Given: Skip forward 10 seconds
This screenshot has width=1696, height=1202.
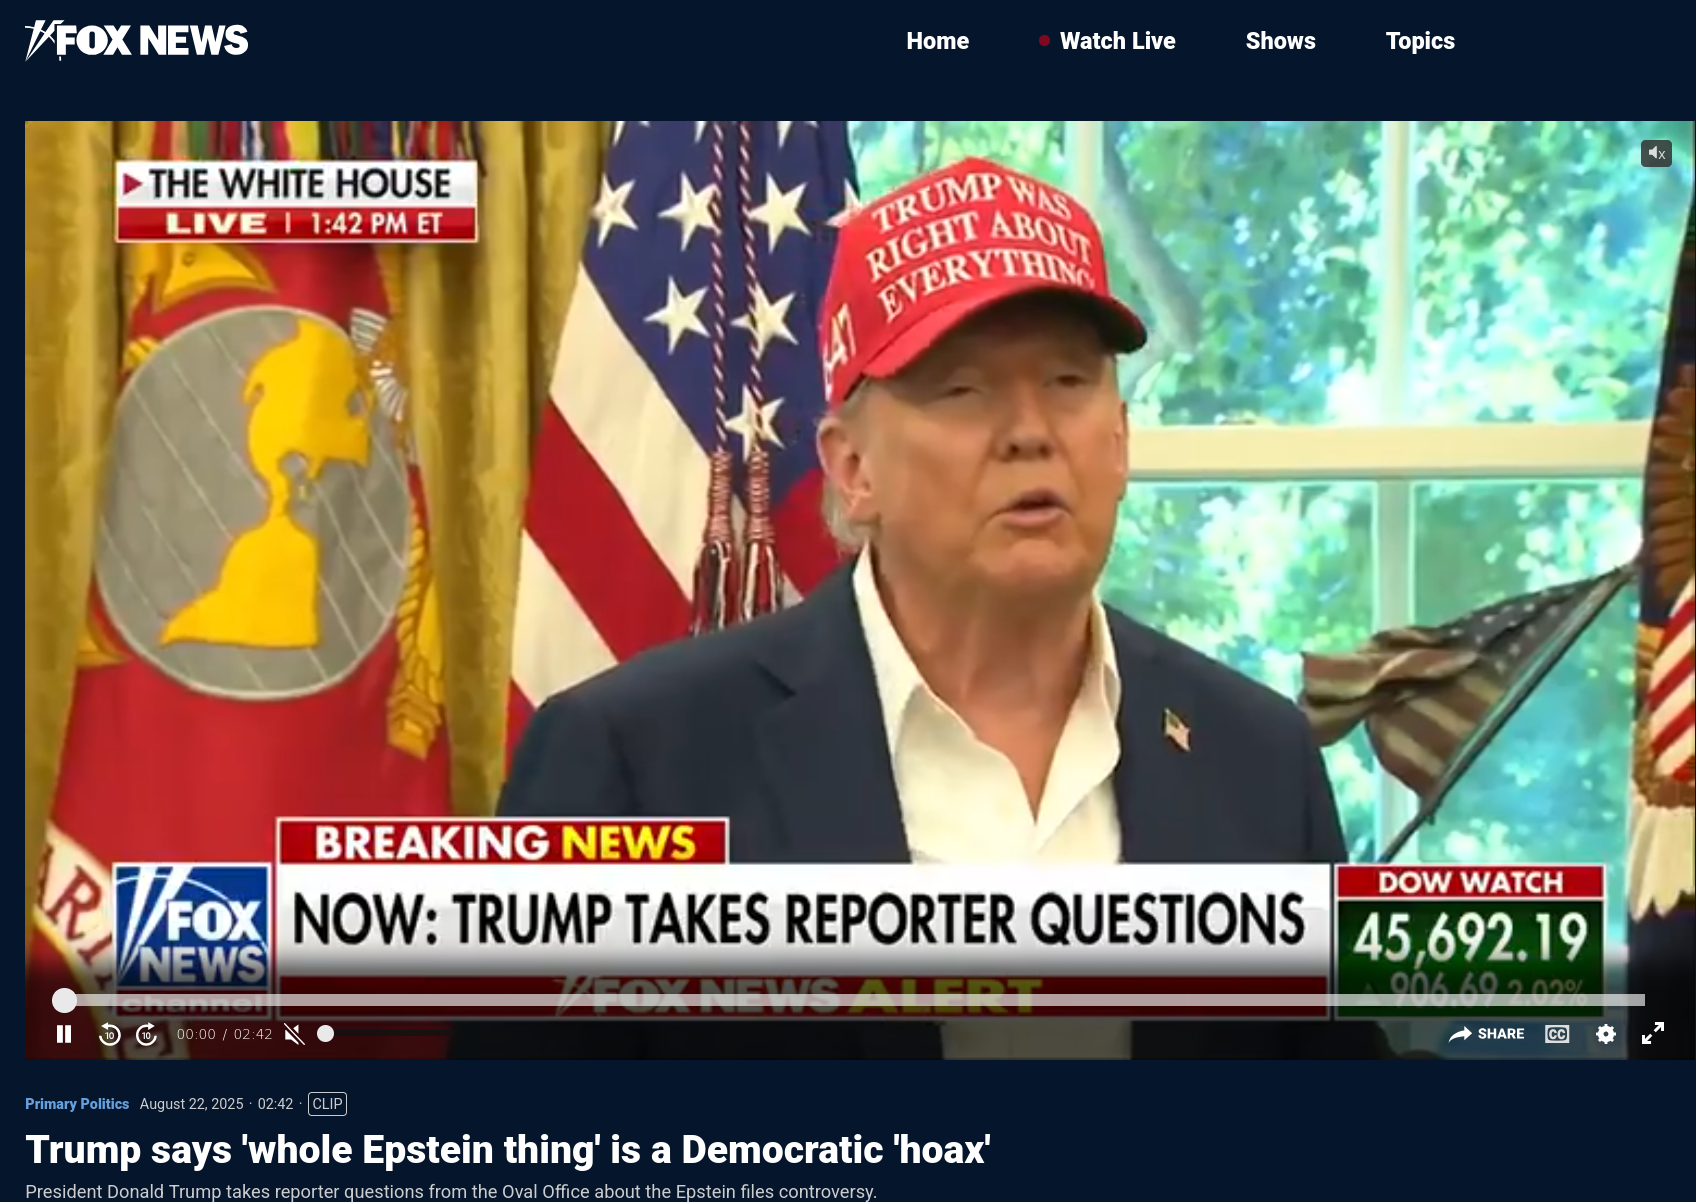Looking at the screenshot, I should (147, 1034).
